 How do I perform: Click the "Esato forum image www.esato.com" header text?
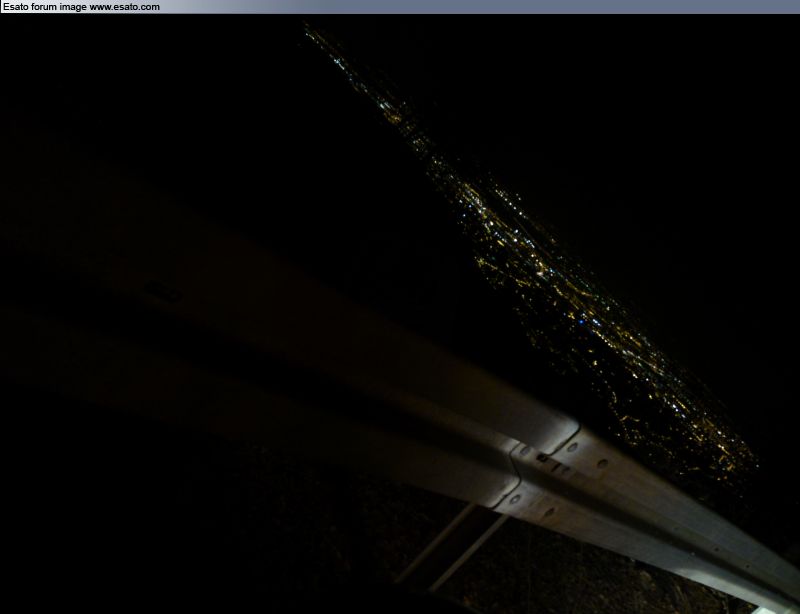click(x=81, y=7)
